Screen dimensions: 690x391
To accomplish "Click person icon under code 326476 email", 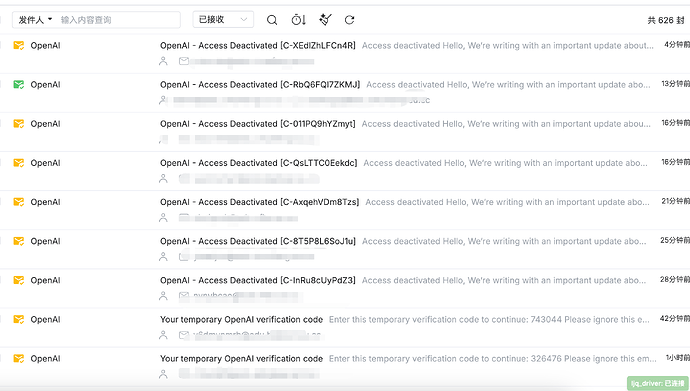I will point(163,374).
